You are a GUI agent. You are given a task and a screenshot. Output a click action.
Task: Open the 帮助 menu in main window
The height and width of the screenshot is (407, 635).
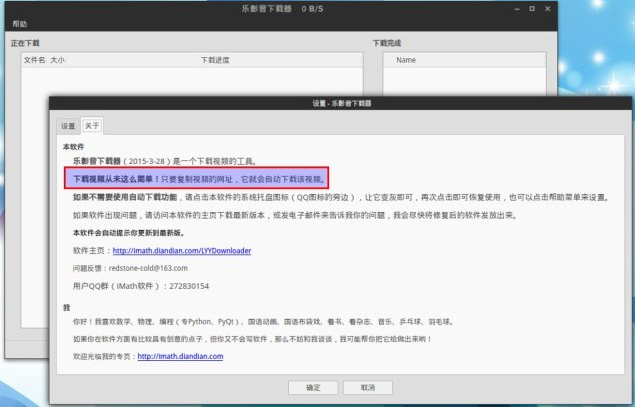[x=19, y=24]
